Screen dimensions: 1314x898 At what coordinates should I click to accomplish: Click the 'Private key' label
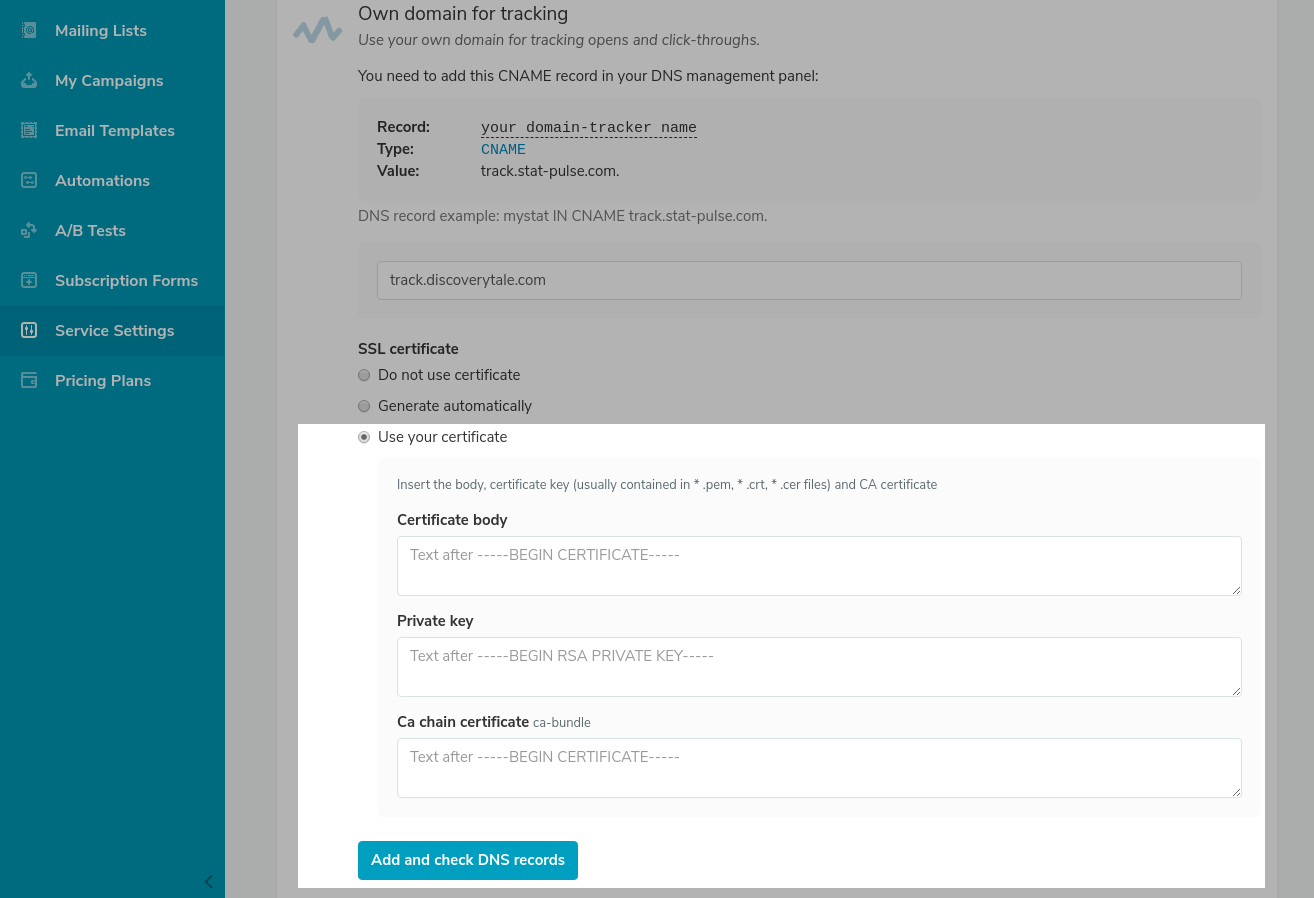(x=435, y=621)
